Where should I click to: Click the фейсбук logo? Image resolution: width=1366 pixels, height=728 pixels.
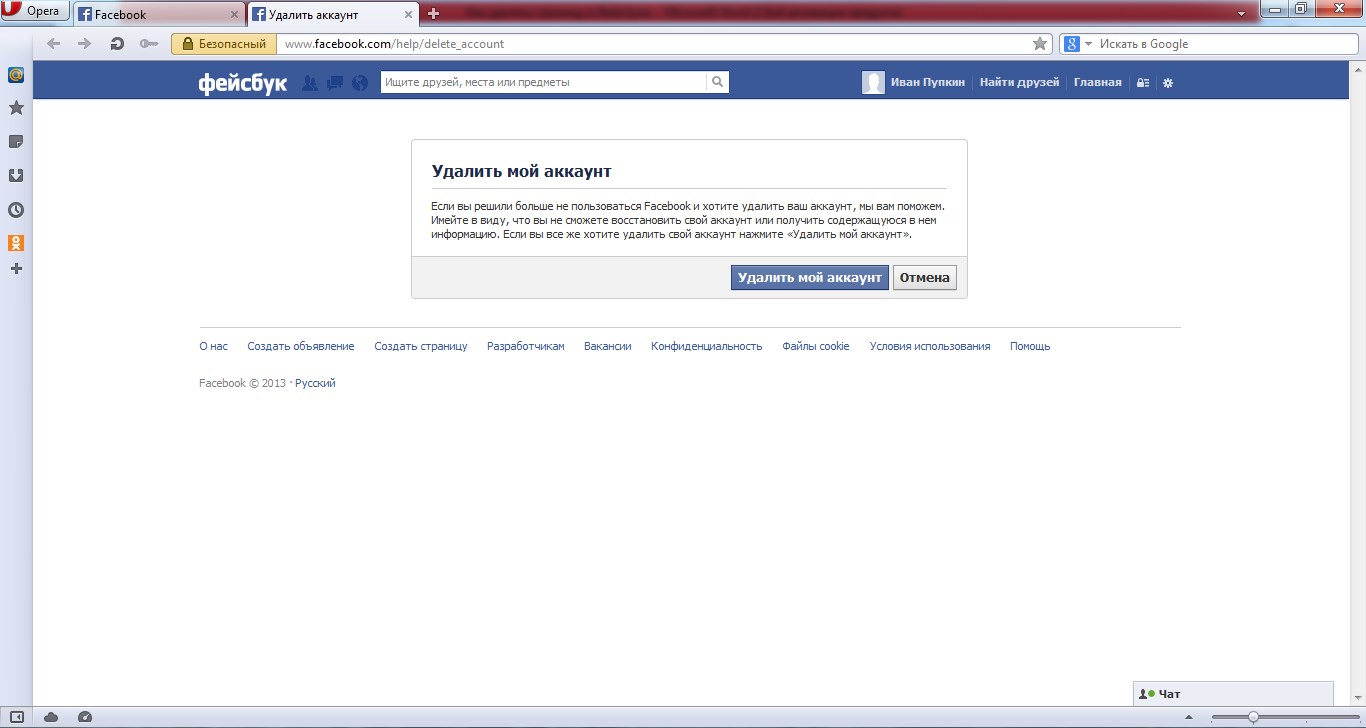click(x=243, y=83)
